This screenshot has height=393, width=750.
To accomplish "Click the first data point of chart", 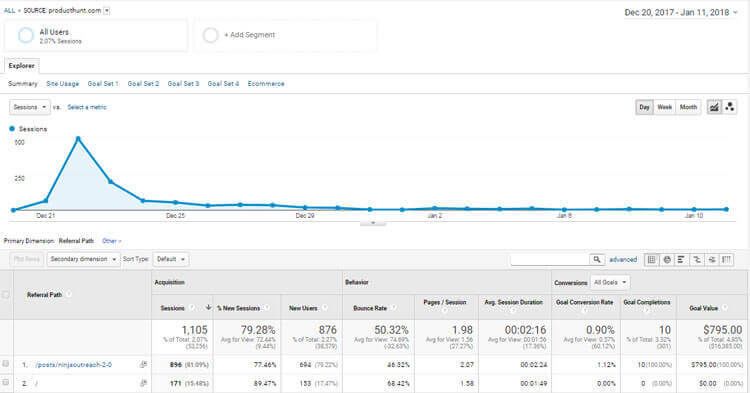I will tap(13, 210).
